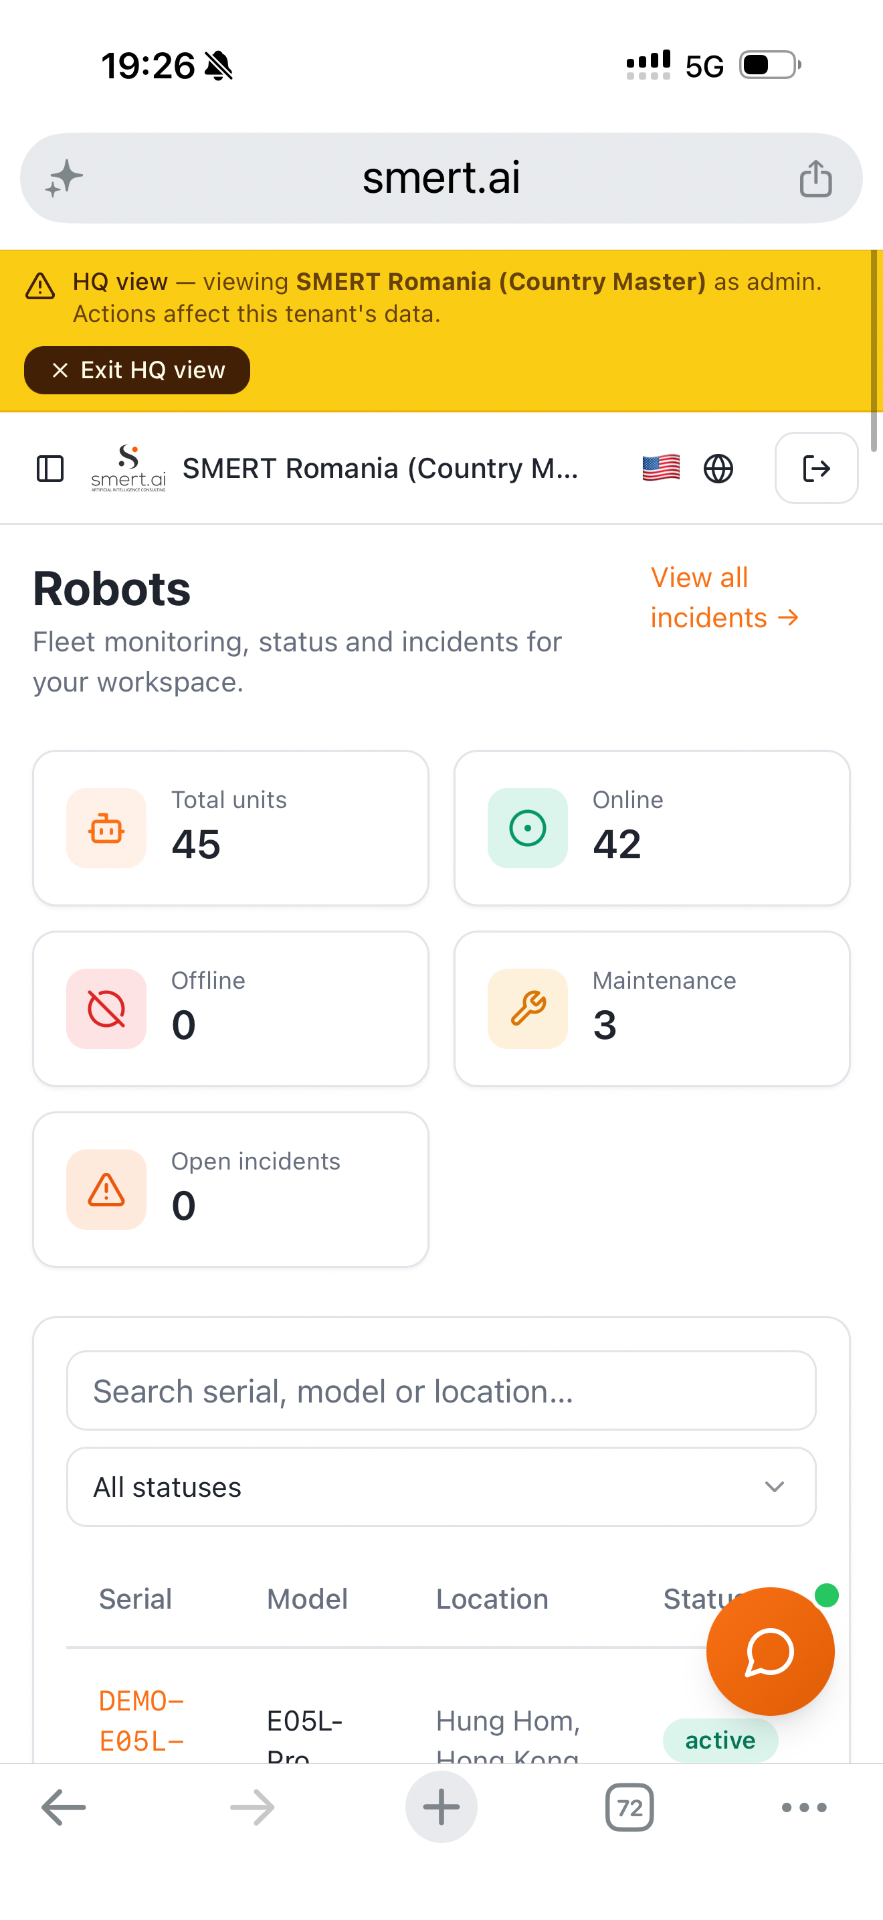883x1920 pixels.
Task: Click the Exit HQ view button
Action: coord(137,370)
